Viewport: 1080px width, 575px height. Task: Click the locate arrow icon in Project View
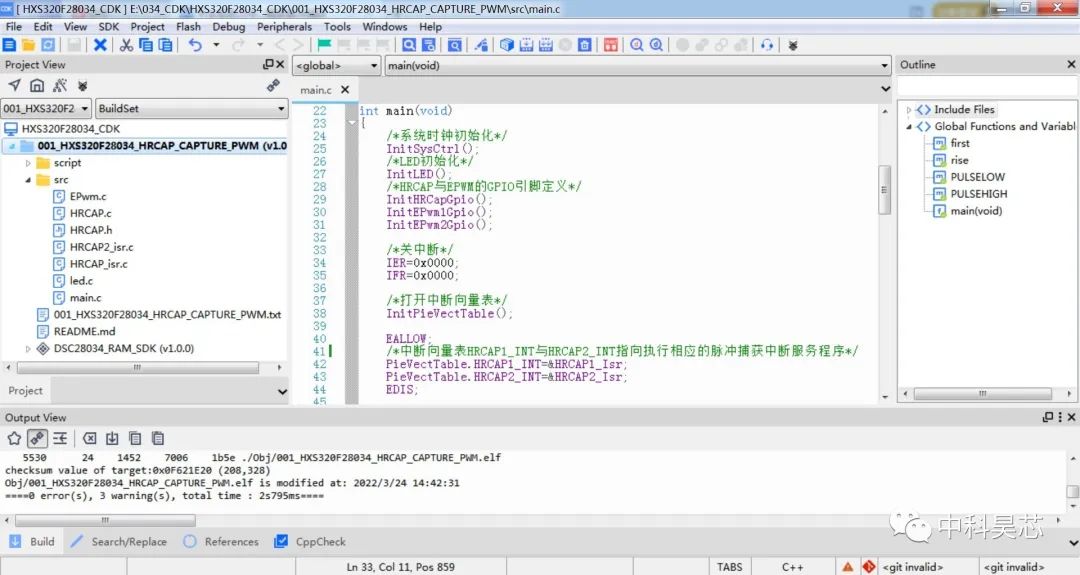point(14,85)
